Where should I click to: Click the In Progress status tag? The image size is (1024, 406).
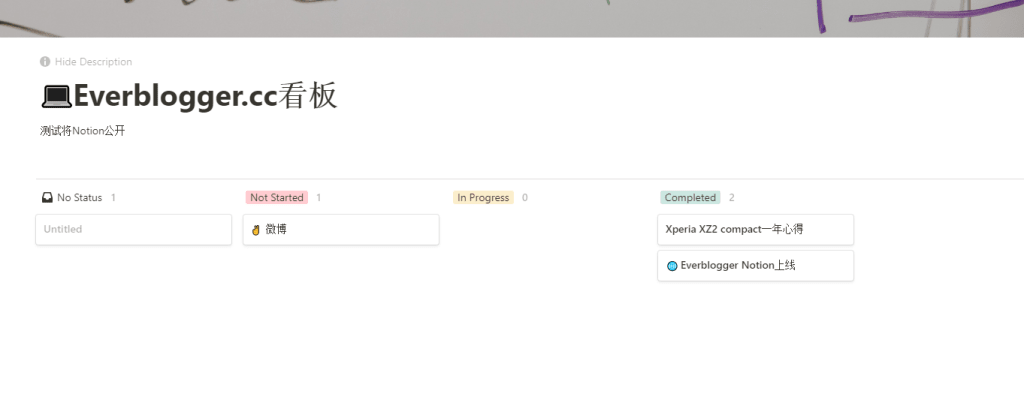(x=483, y=197)
